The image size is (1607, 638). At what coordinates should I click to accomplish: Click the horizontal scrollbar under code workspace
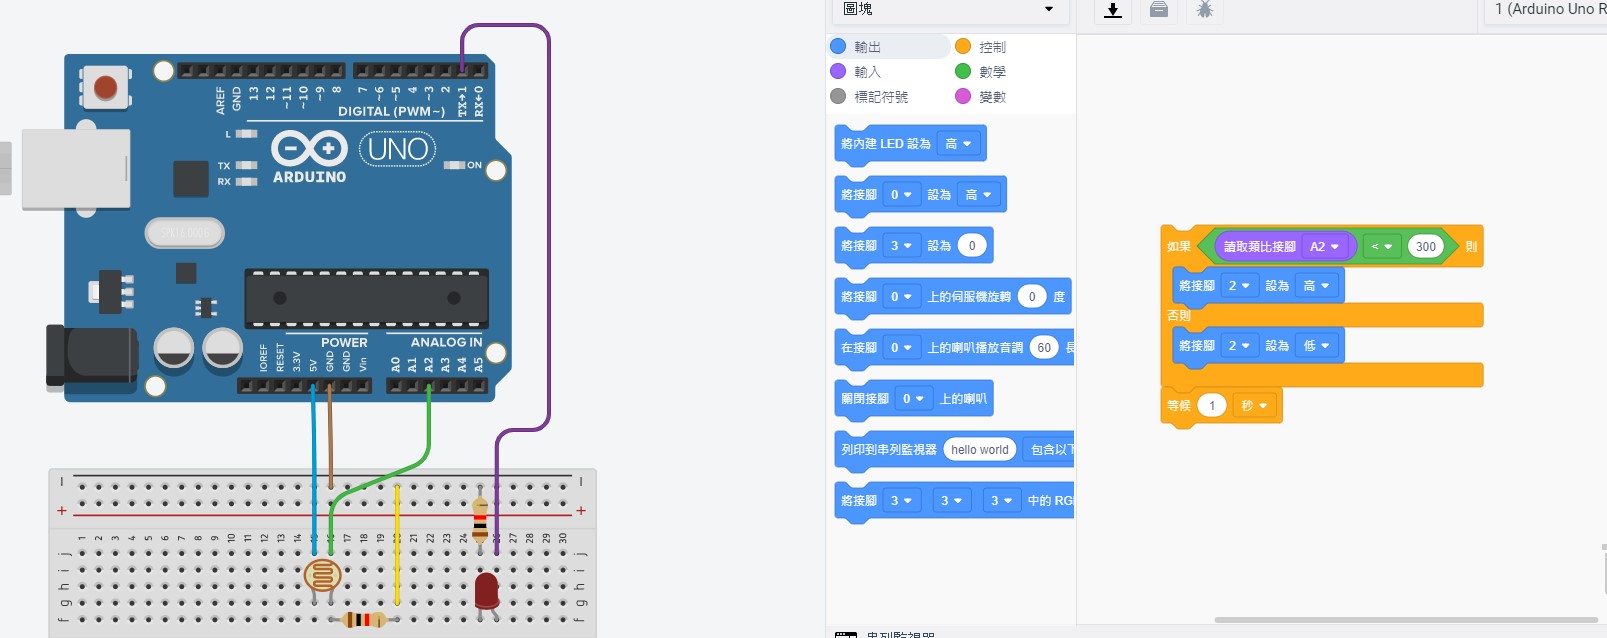click(x=1405, y=620)
